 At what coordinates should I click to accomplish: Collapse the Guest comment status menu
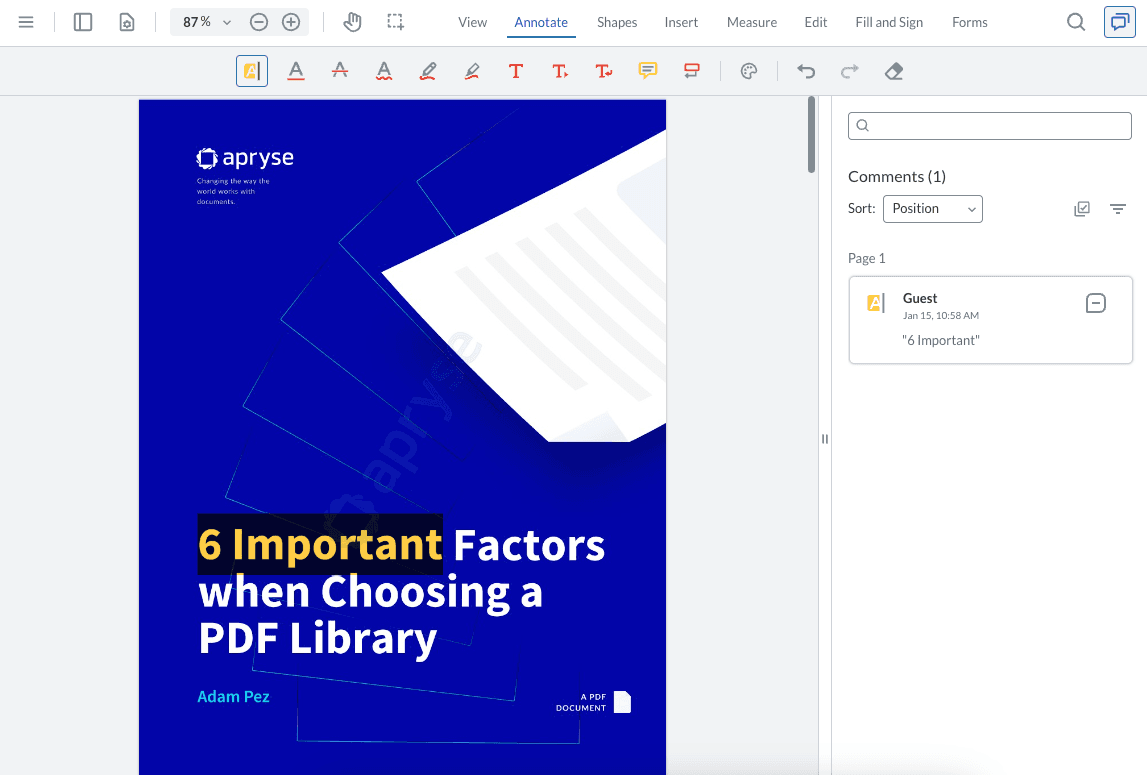click(1096, 303)
